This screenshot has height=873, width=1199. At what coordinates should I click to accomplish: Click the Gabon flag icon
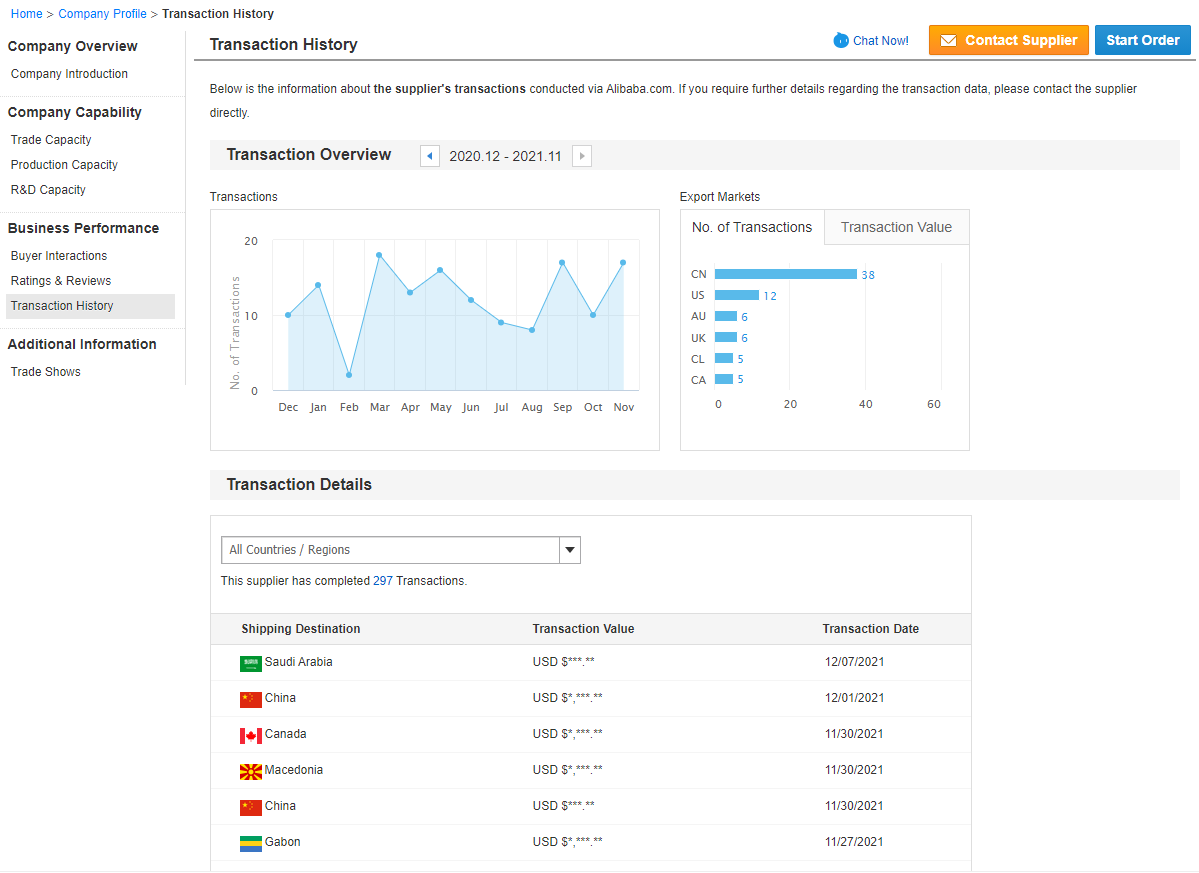251,843
